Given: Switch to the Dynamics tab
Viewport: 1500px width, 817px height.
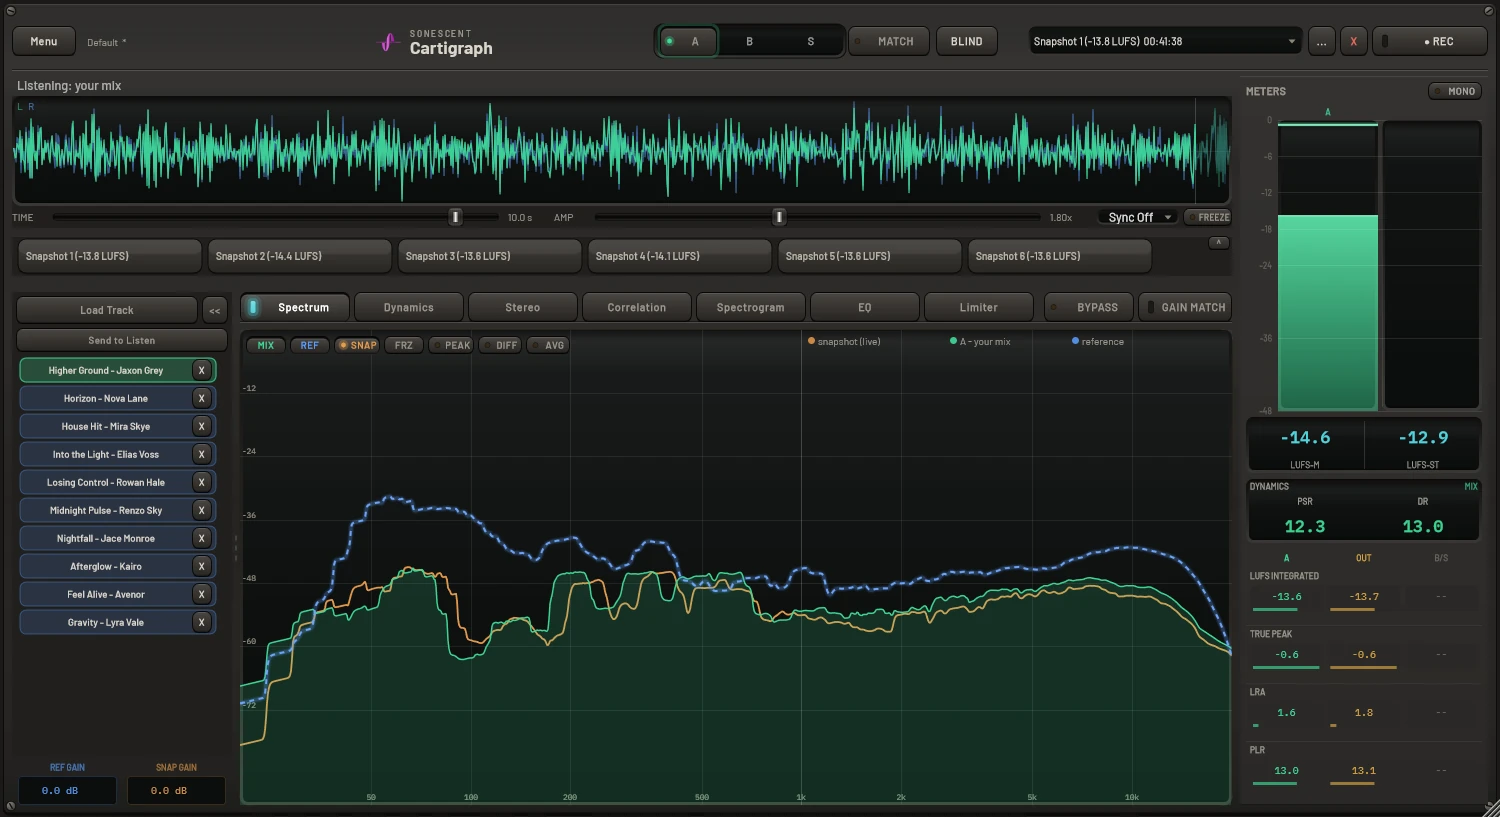Looking at the screenshot, I should [409, 307].
